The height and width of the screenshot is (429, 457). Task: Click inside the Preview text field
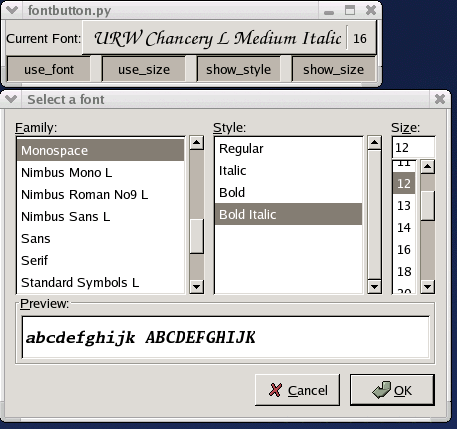point(225,337)
